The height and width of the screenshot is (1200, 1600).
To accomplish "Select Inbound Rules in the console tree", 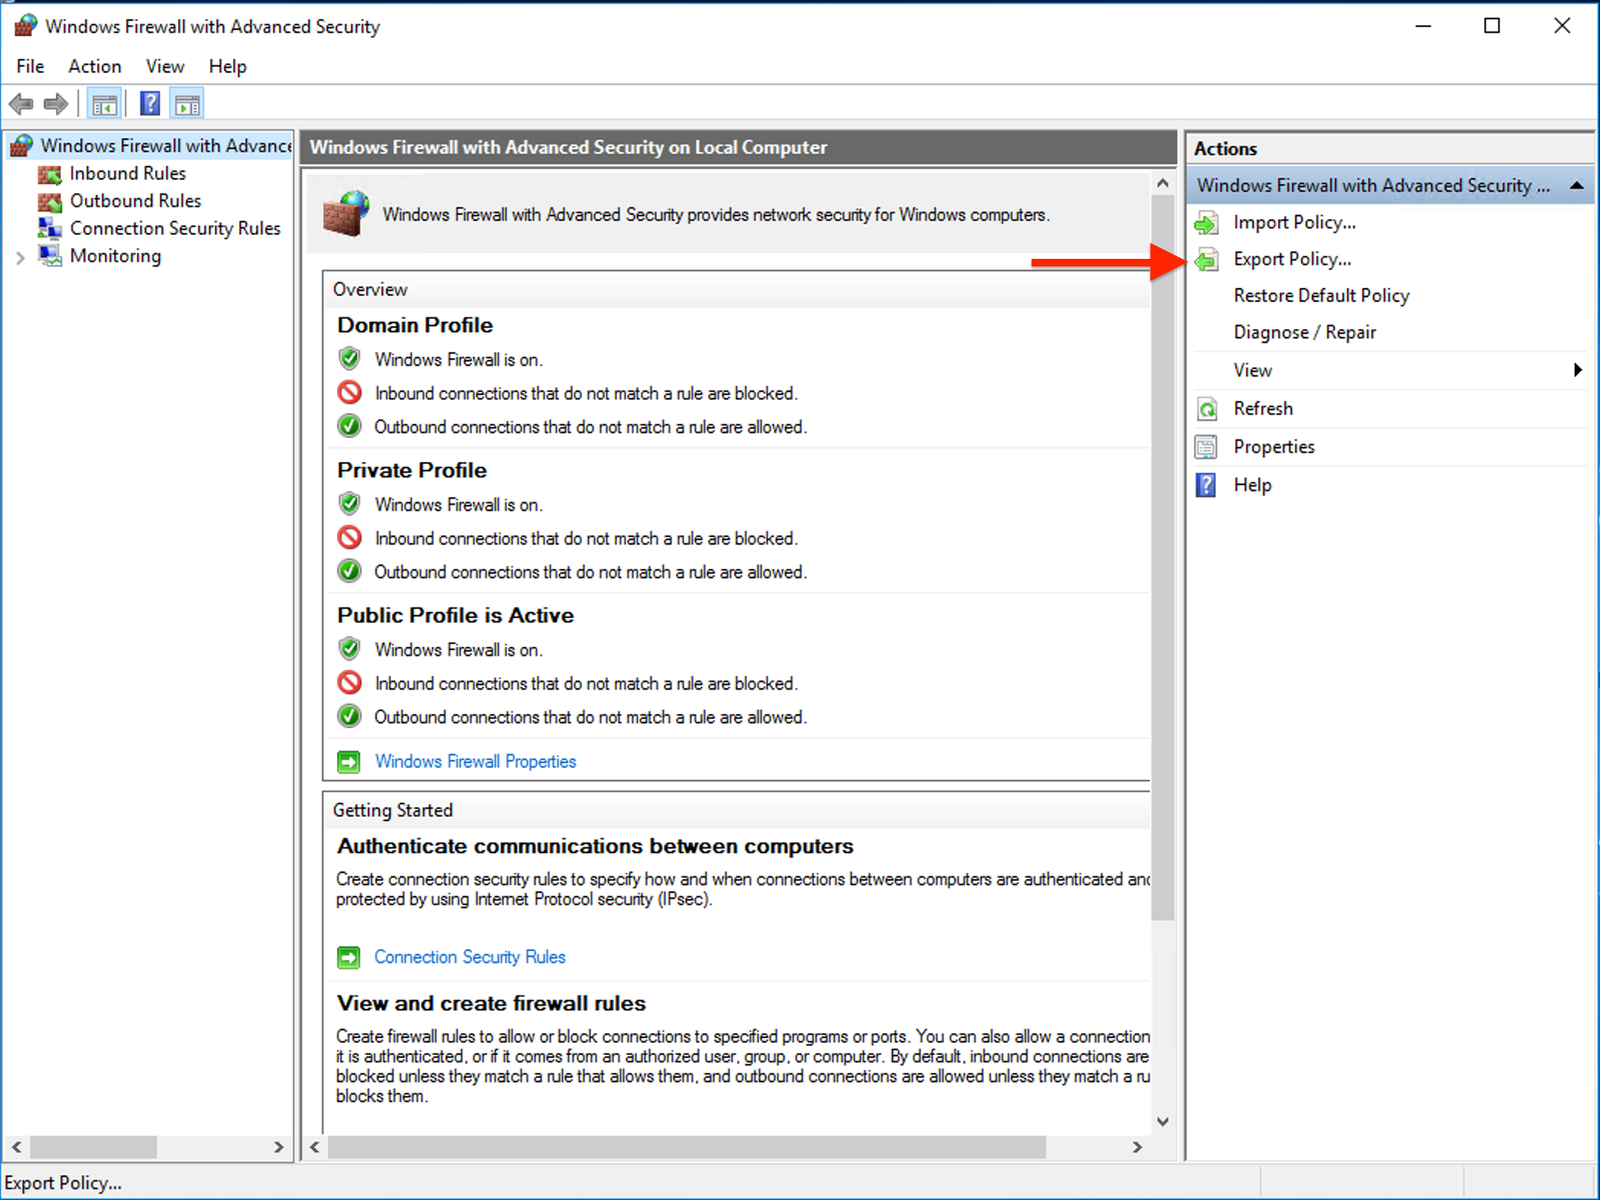I will tap(127, 173).
